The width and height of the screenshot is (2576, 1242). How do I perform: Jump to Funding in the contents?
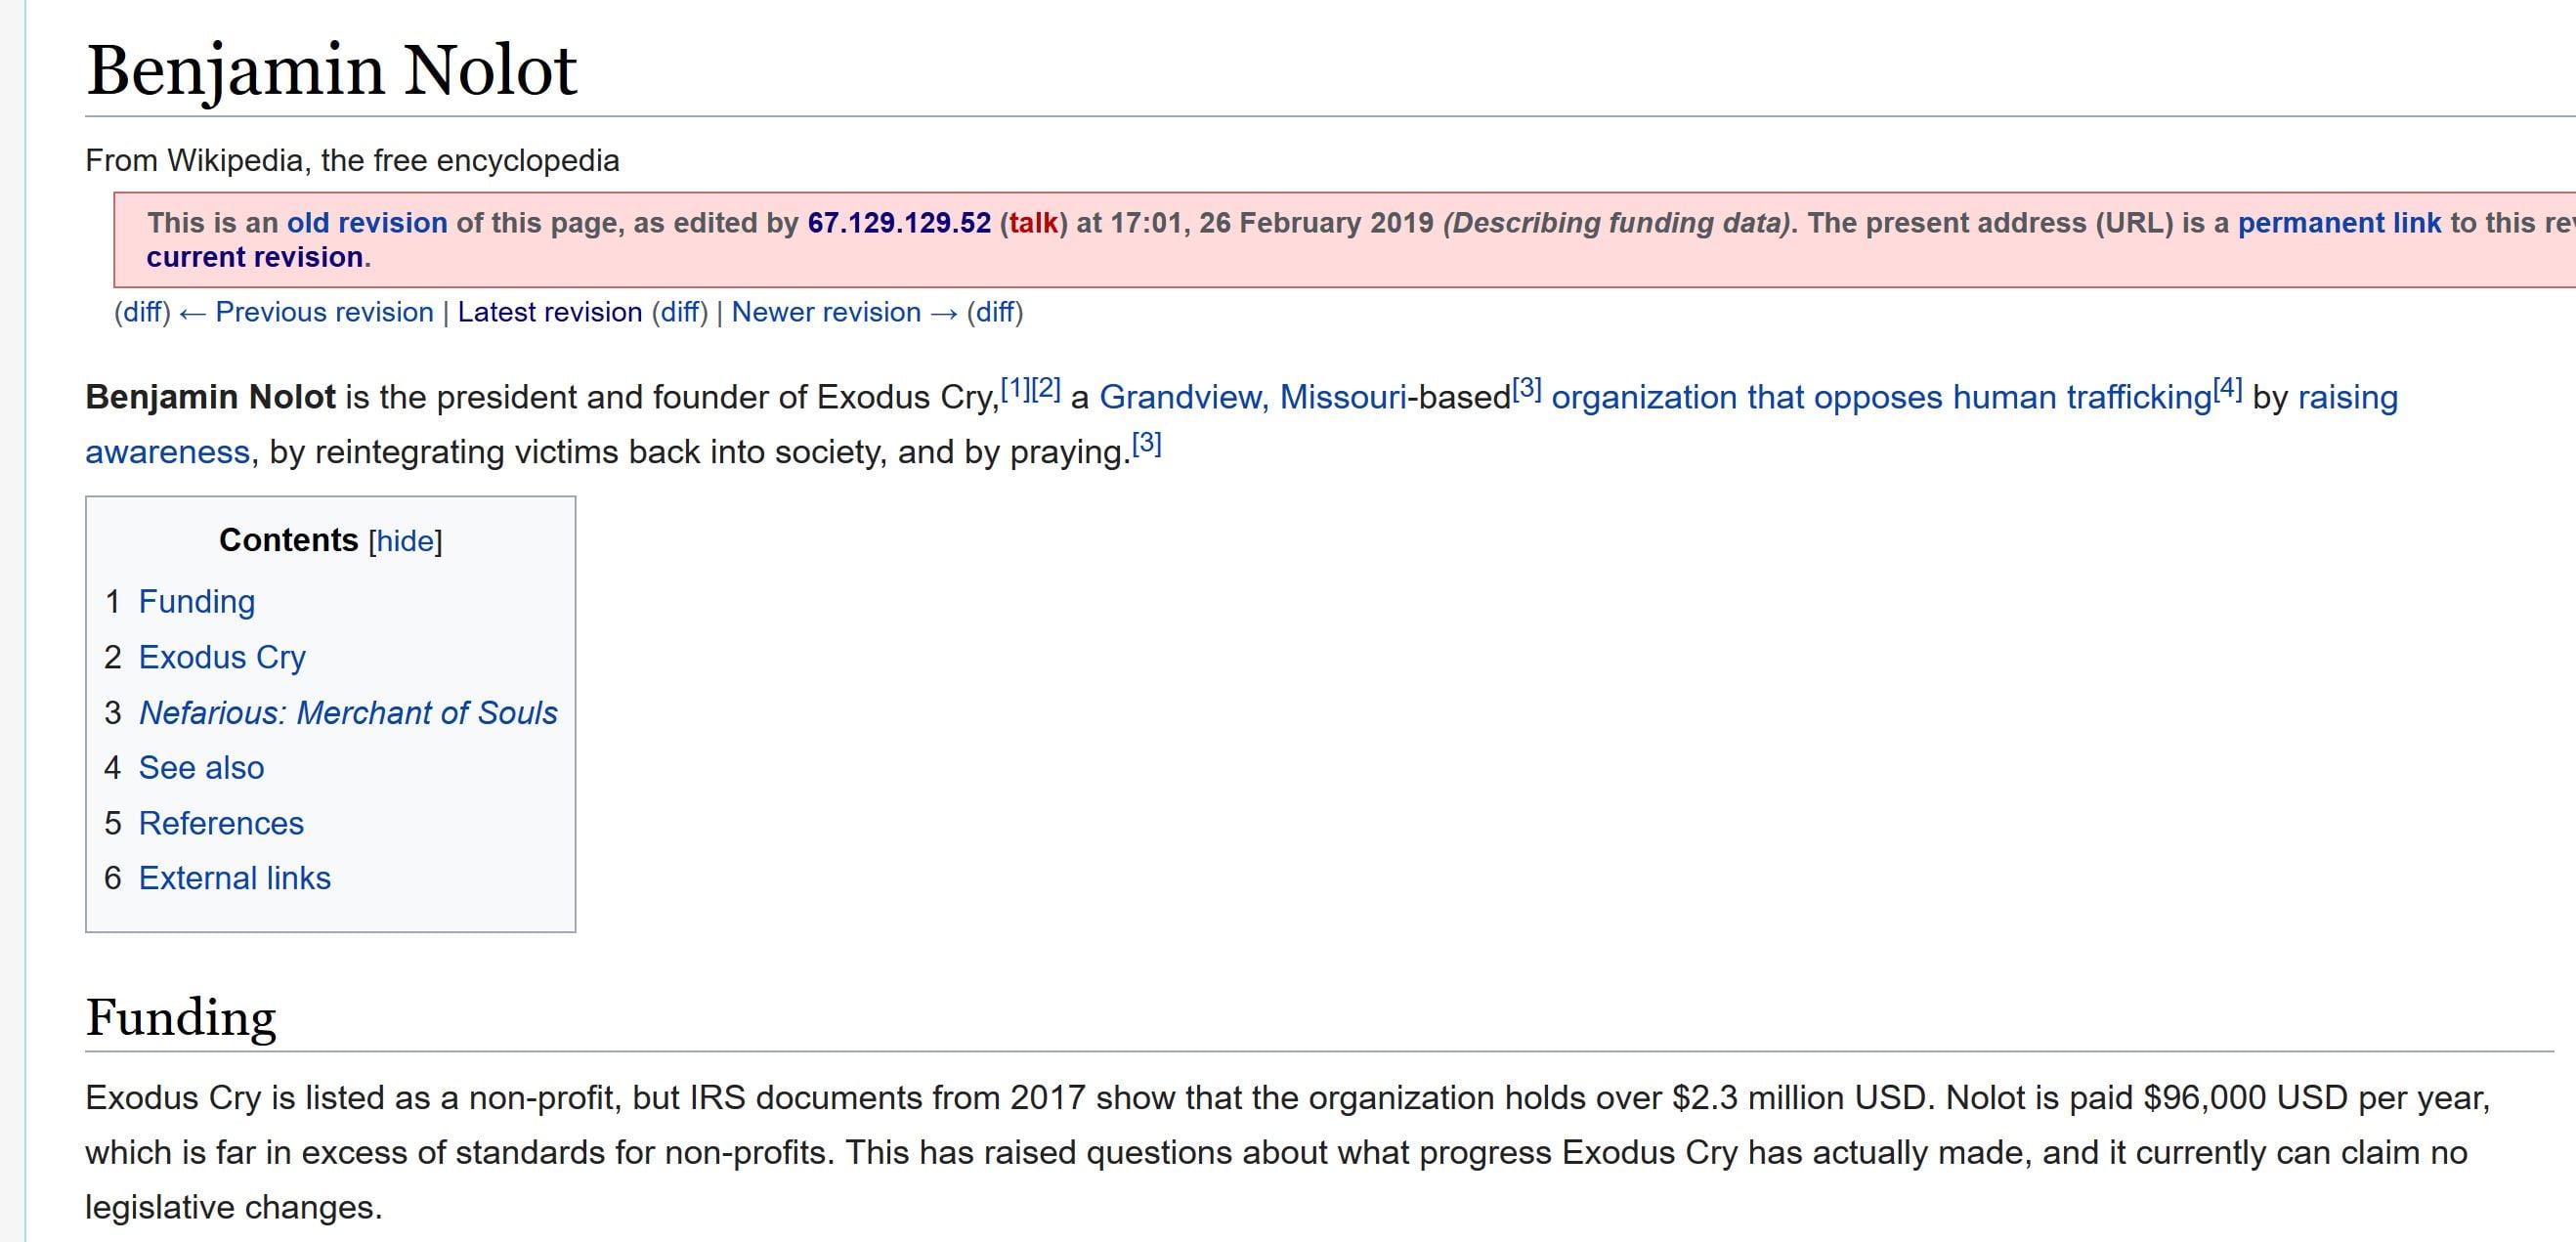click(197, 602)
